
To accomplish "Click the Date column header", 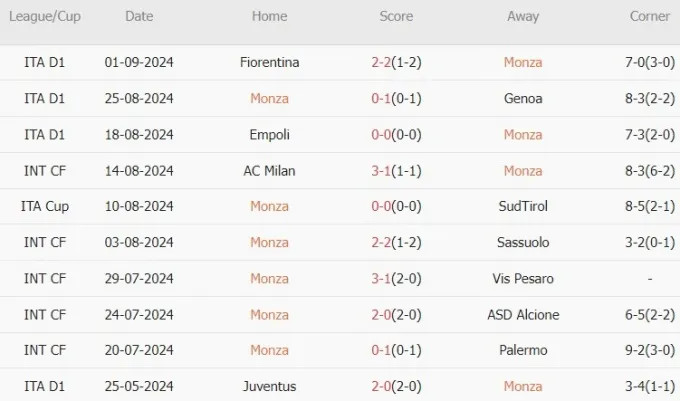I will (x=139, y=16).
